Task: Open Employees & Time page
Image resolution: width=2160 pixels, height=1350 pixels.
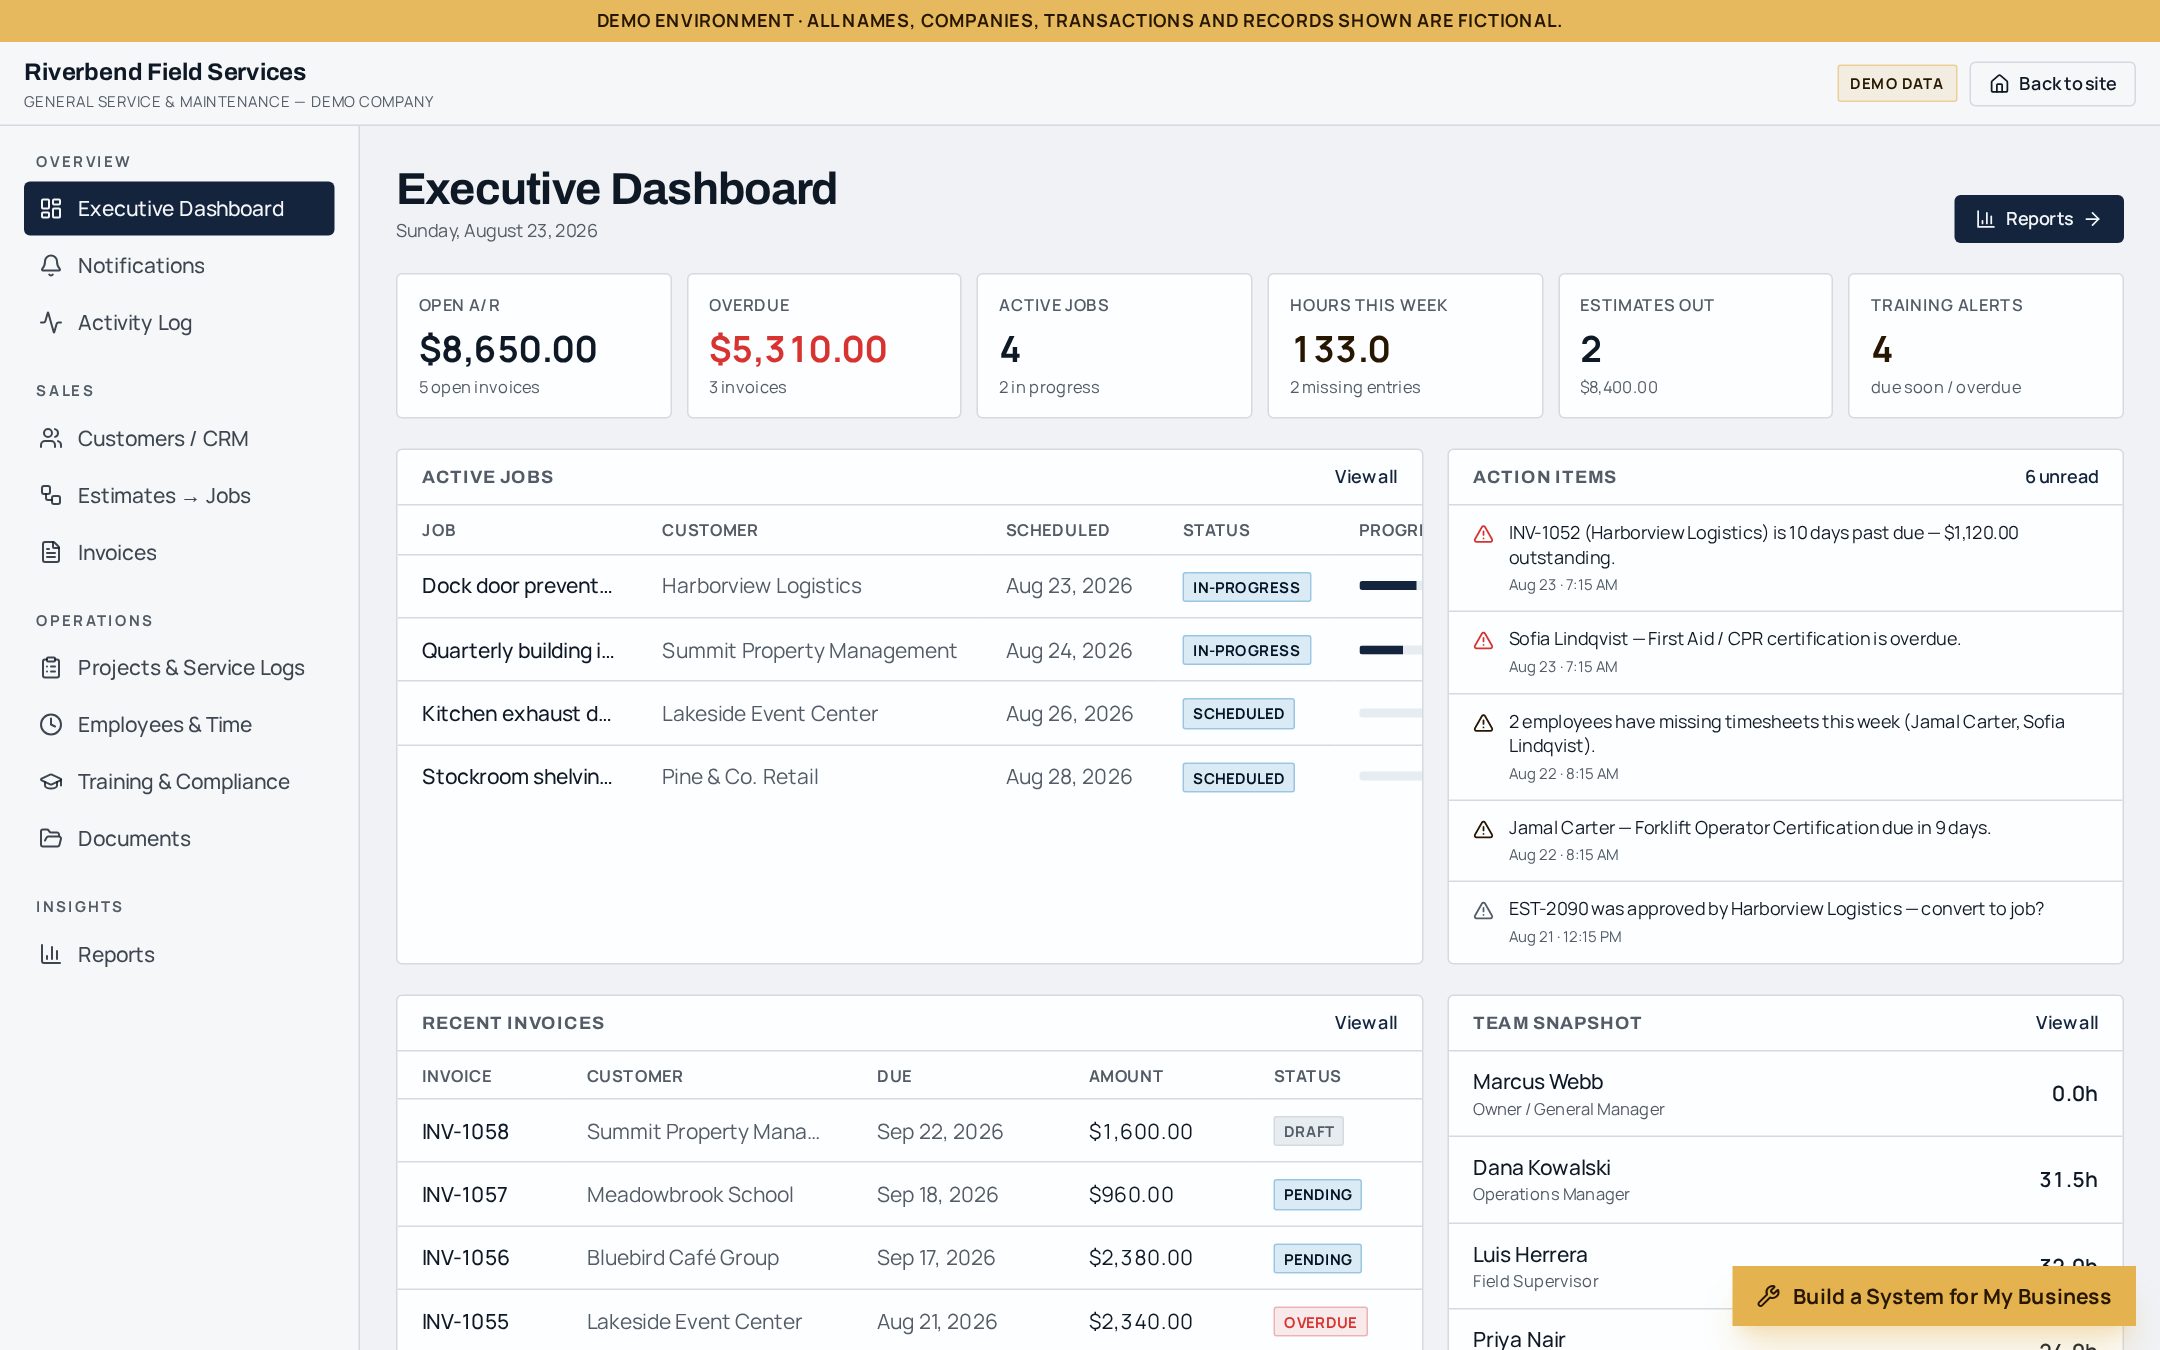Action: (179, 724)
